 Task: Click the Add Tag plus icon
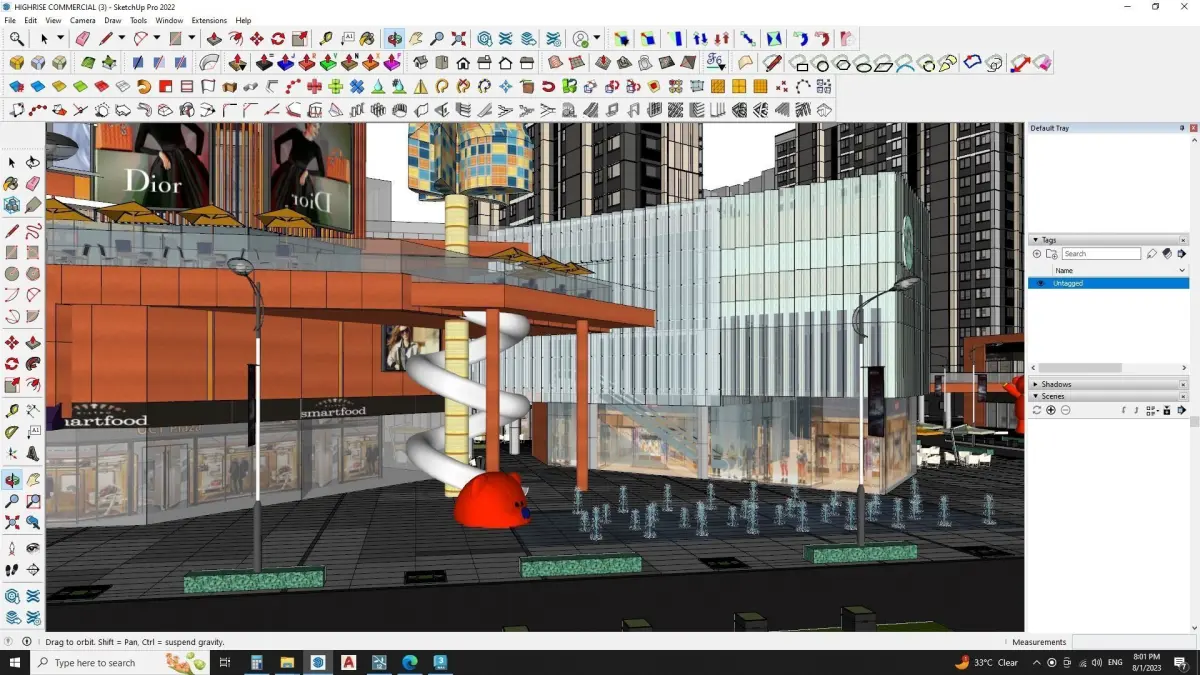pos(1037,254)
